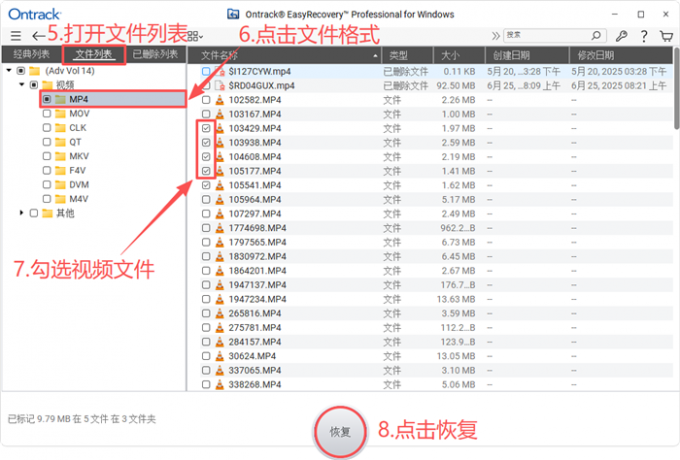Select the DVM folder icon
Viewport: 680px width, 460px height.
point(61,185)
